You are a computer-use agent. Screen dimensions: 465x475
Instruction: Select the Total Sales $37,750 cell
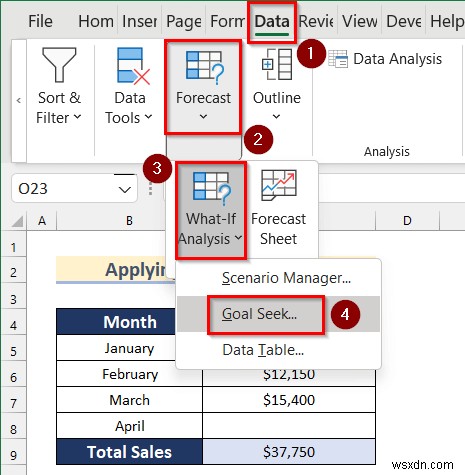click(x=289, y=452)
